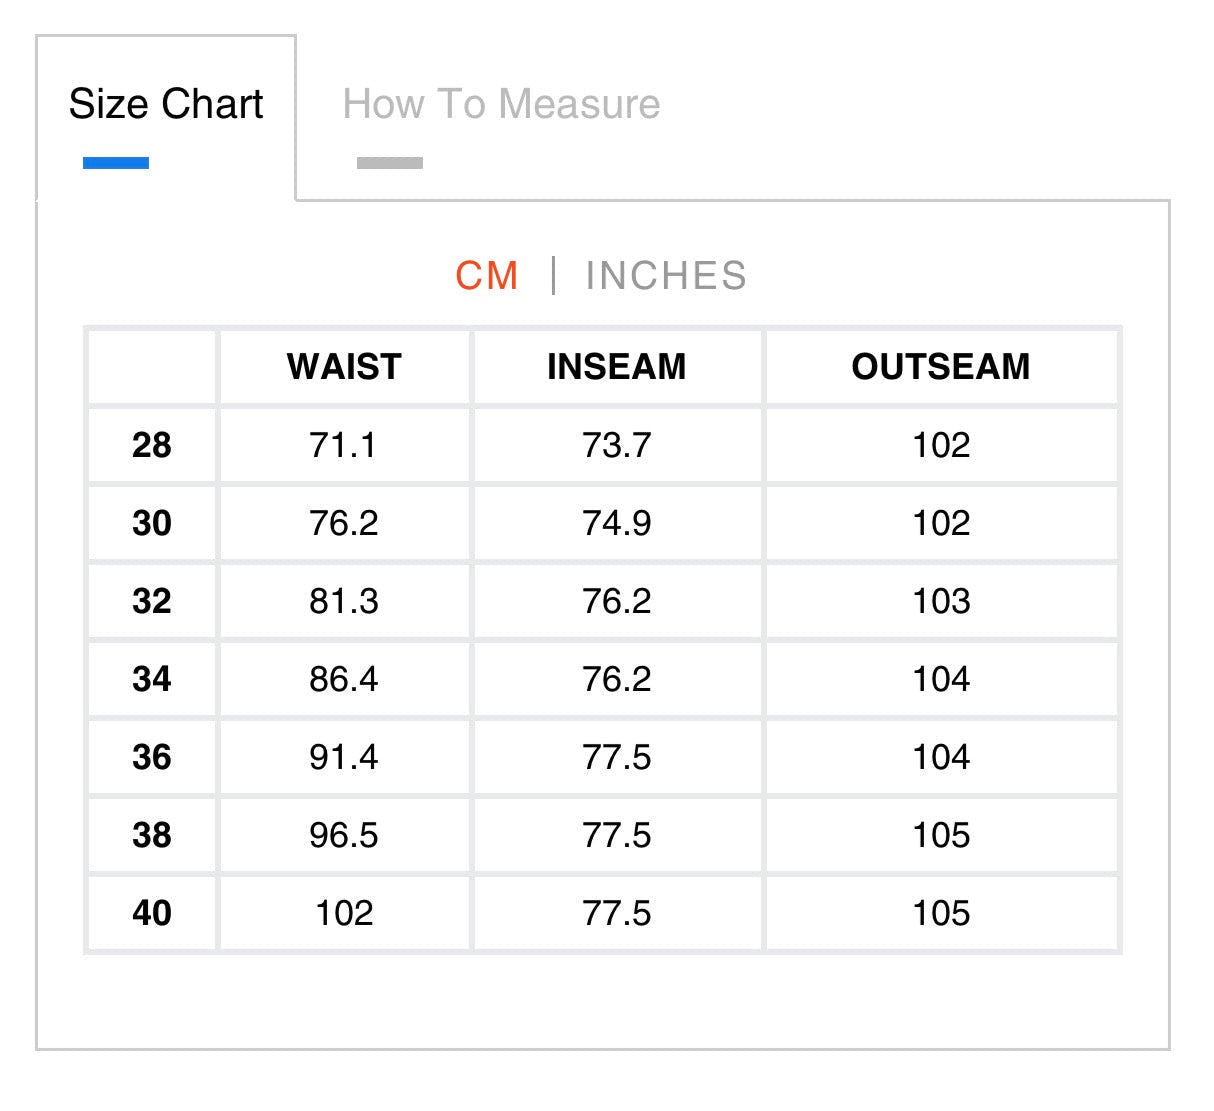
Task: Click the 74.9 inseam value cell
Action: pos(617,523)
